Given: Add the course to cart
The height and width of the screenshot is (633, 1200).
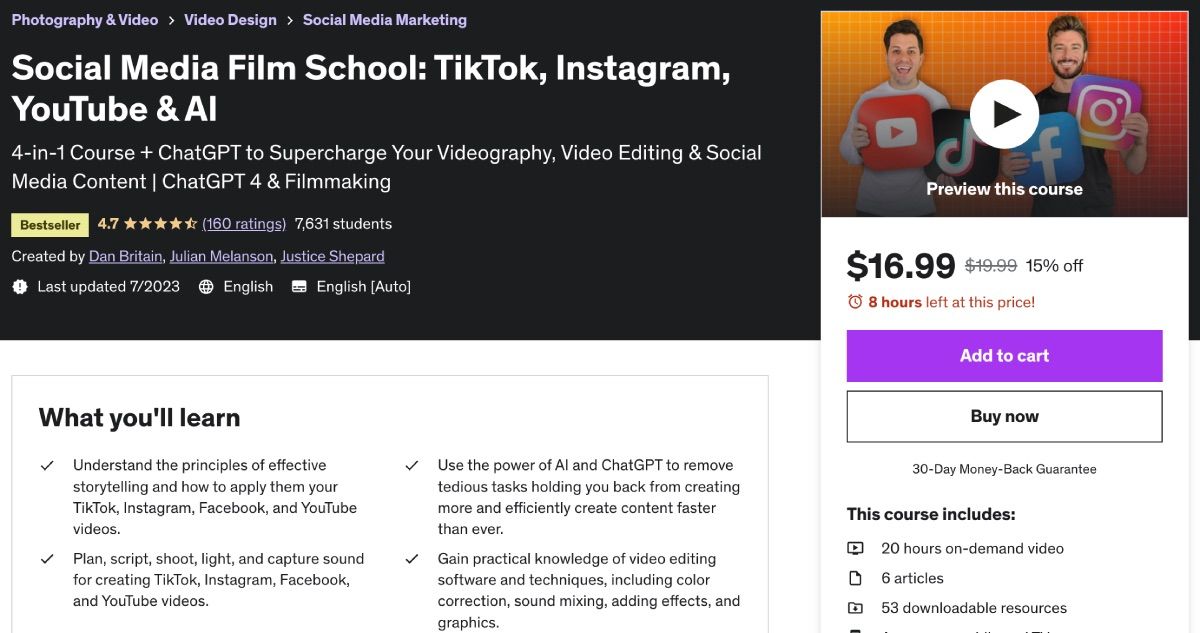Looking at the screenshot, I should click(1004, 355).
